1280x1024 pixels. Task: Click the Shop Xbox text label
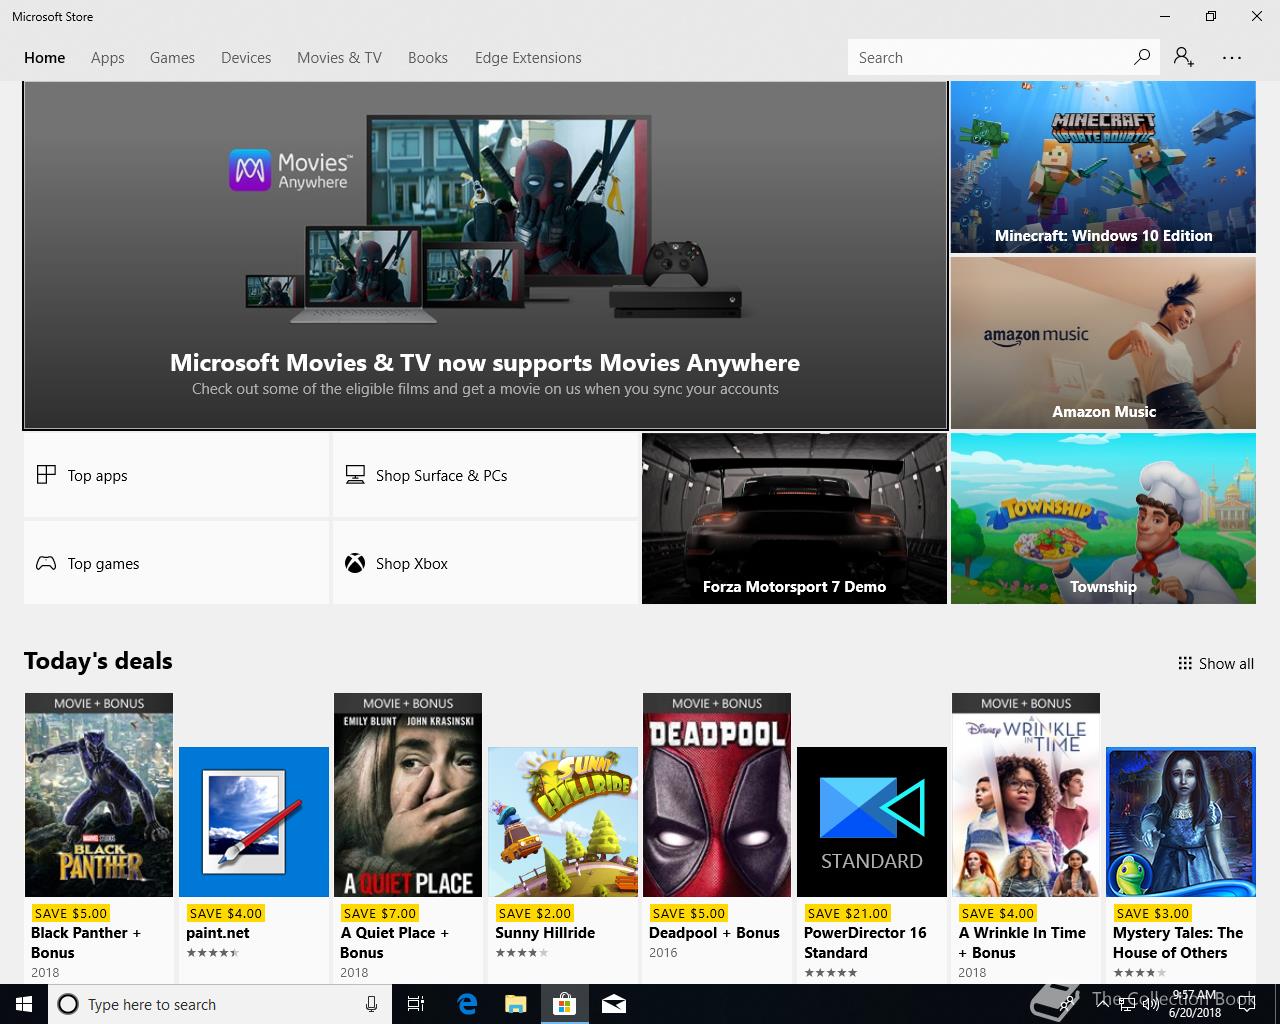coord(412,564)
